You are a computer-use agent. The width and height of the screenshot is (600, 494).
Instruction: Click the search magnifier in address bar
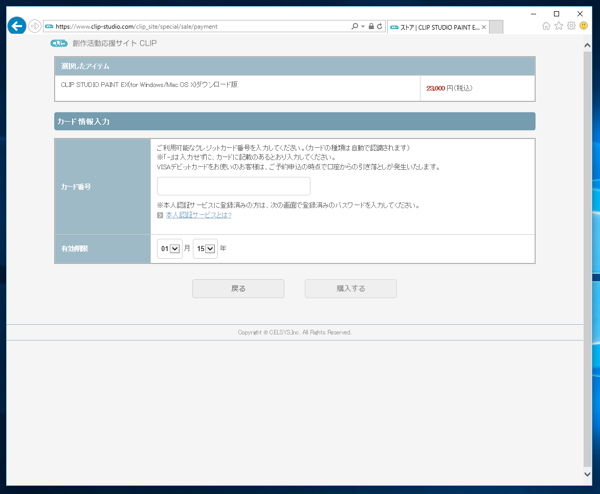[x=355, y=26]
